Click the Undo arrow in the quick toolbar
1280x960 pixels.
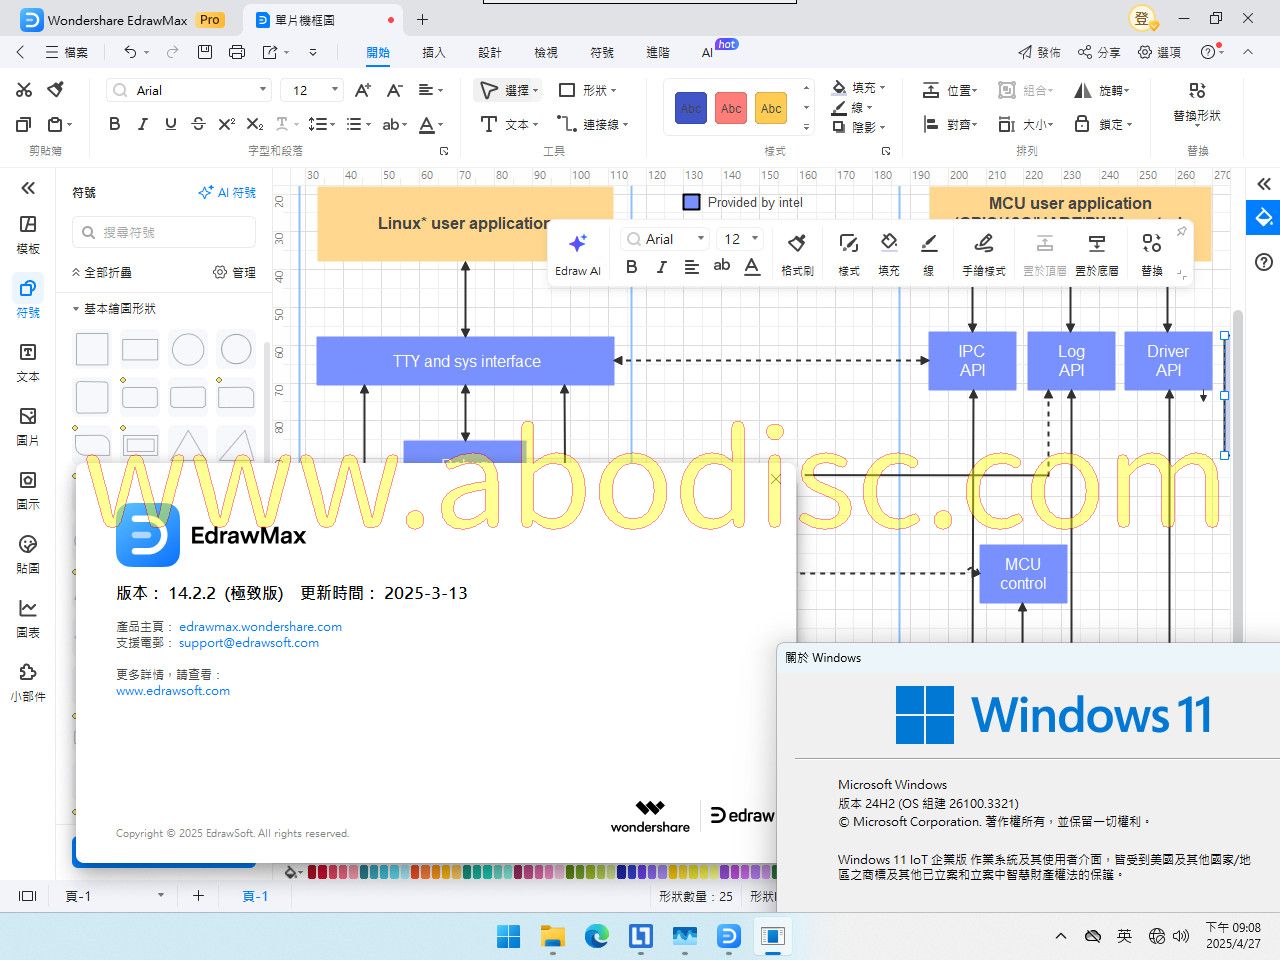(130, 52)
